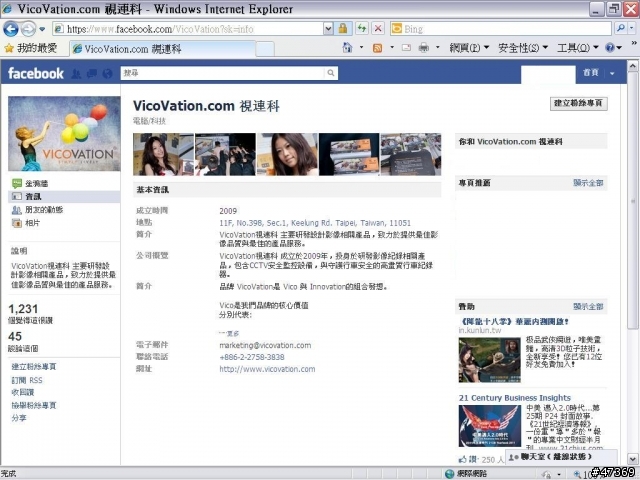Click the Print toolbar icon

coord(424,48)
